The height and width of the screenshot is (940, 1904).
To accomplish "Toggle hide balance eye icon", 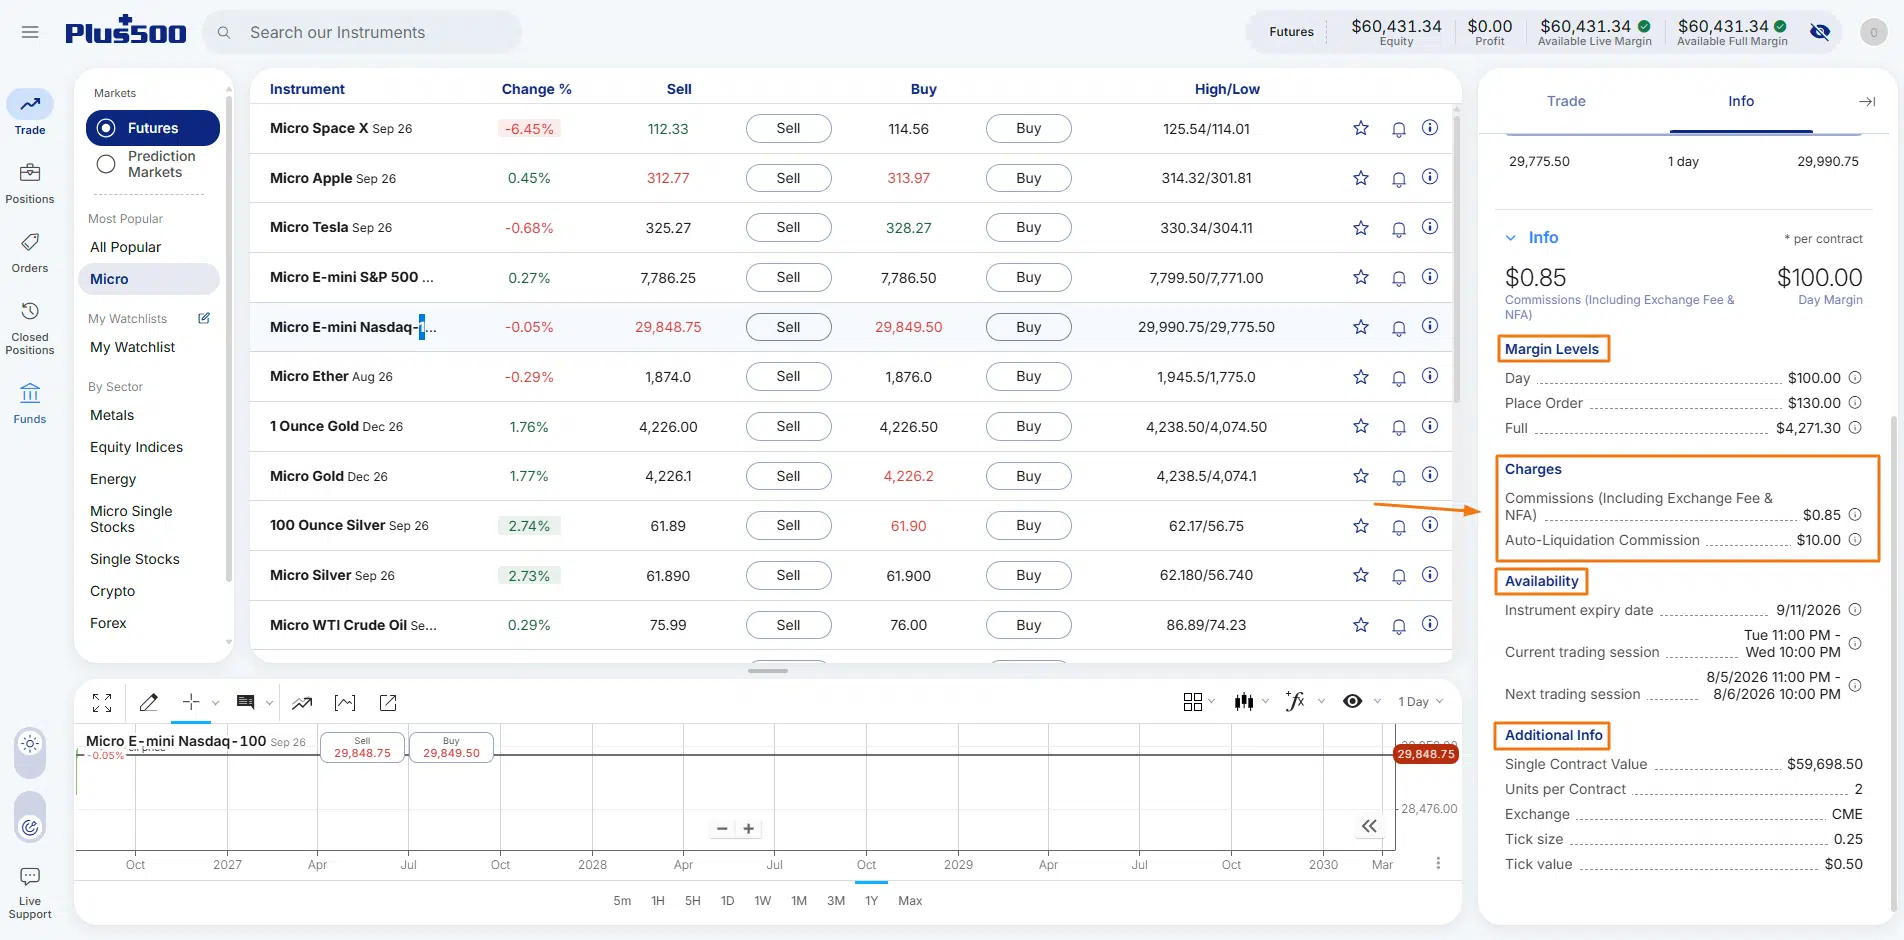I will [1820, 32].
